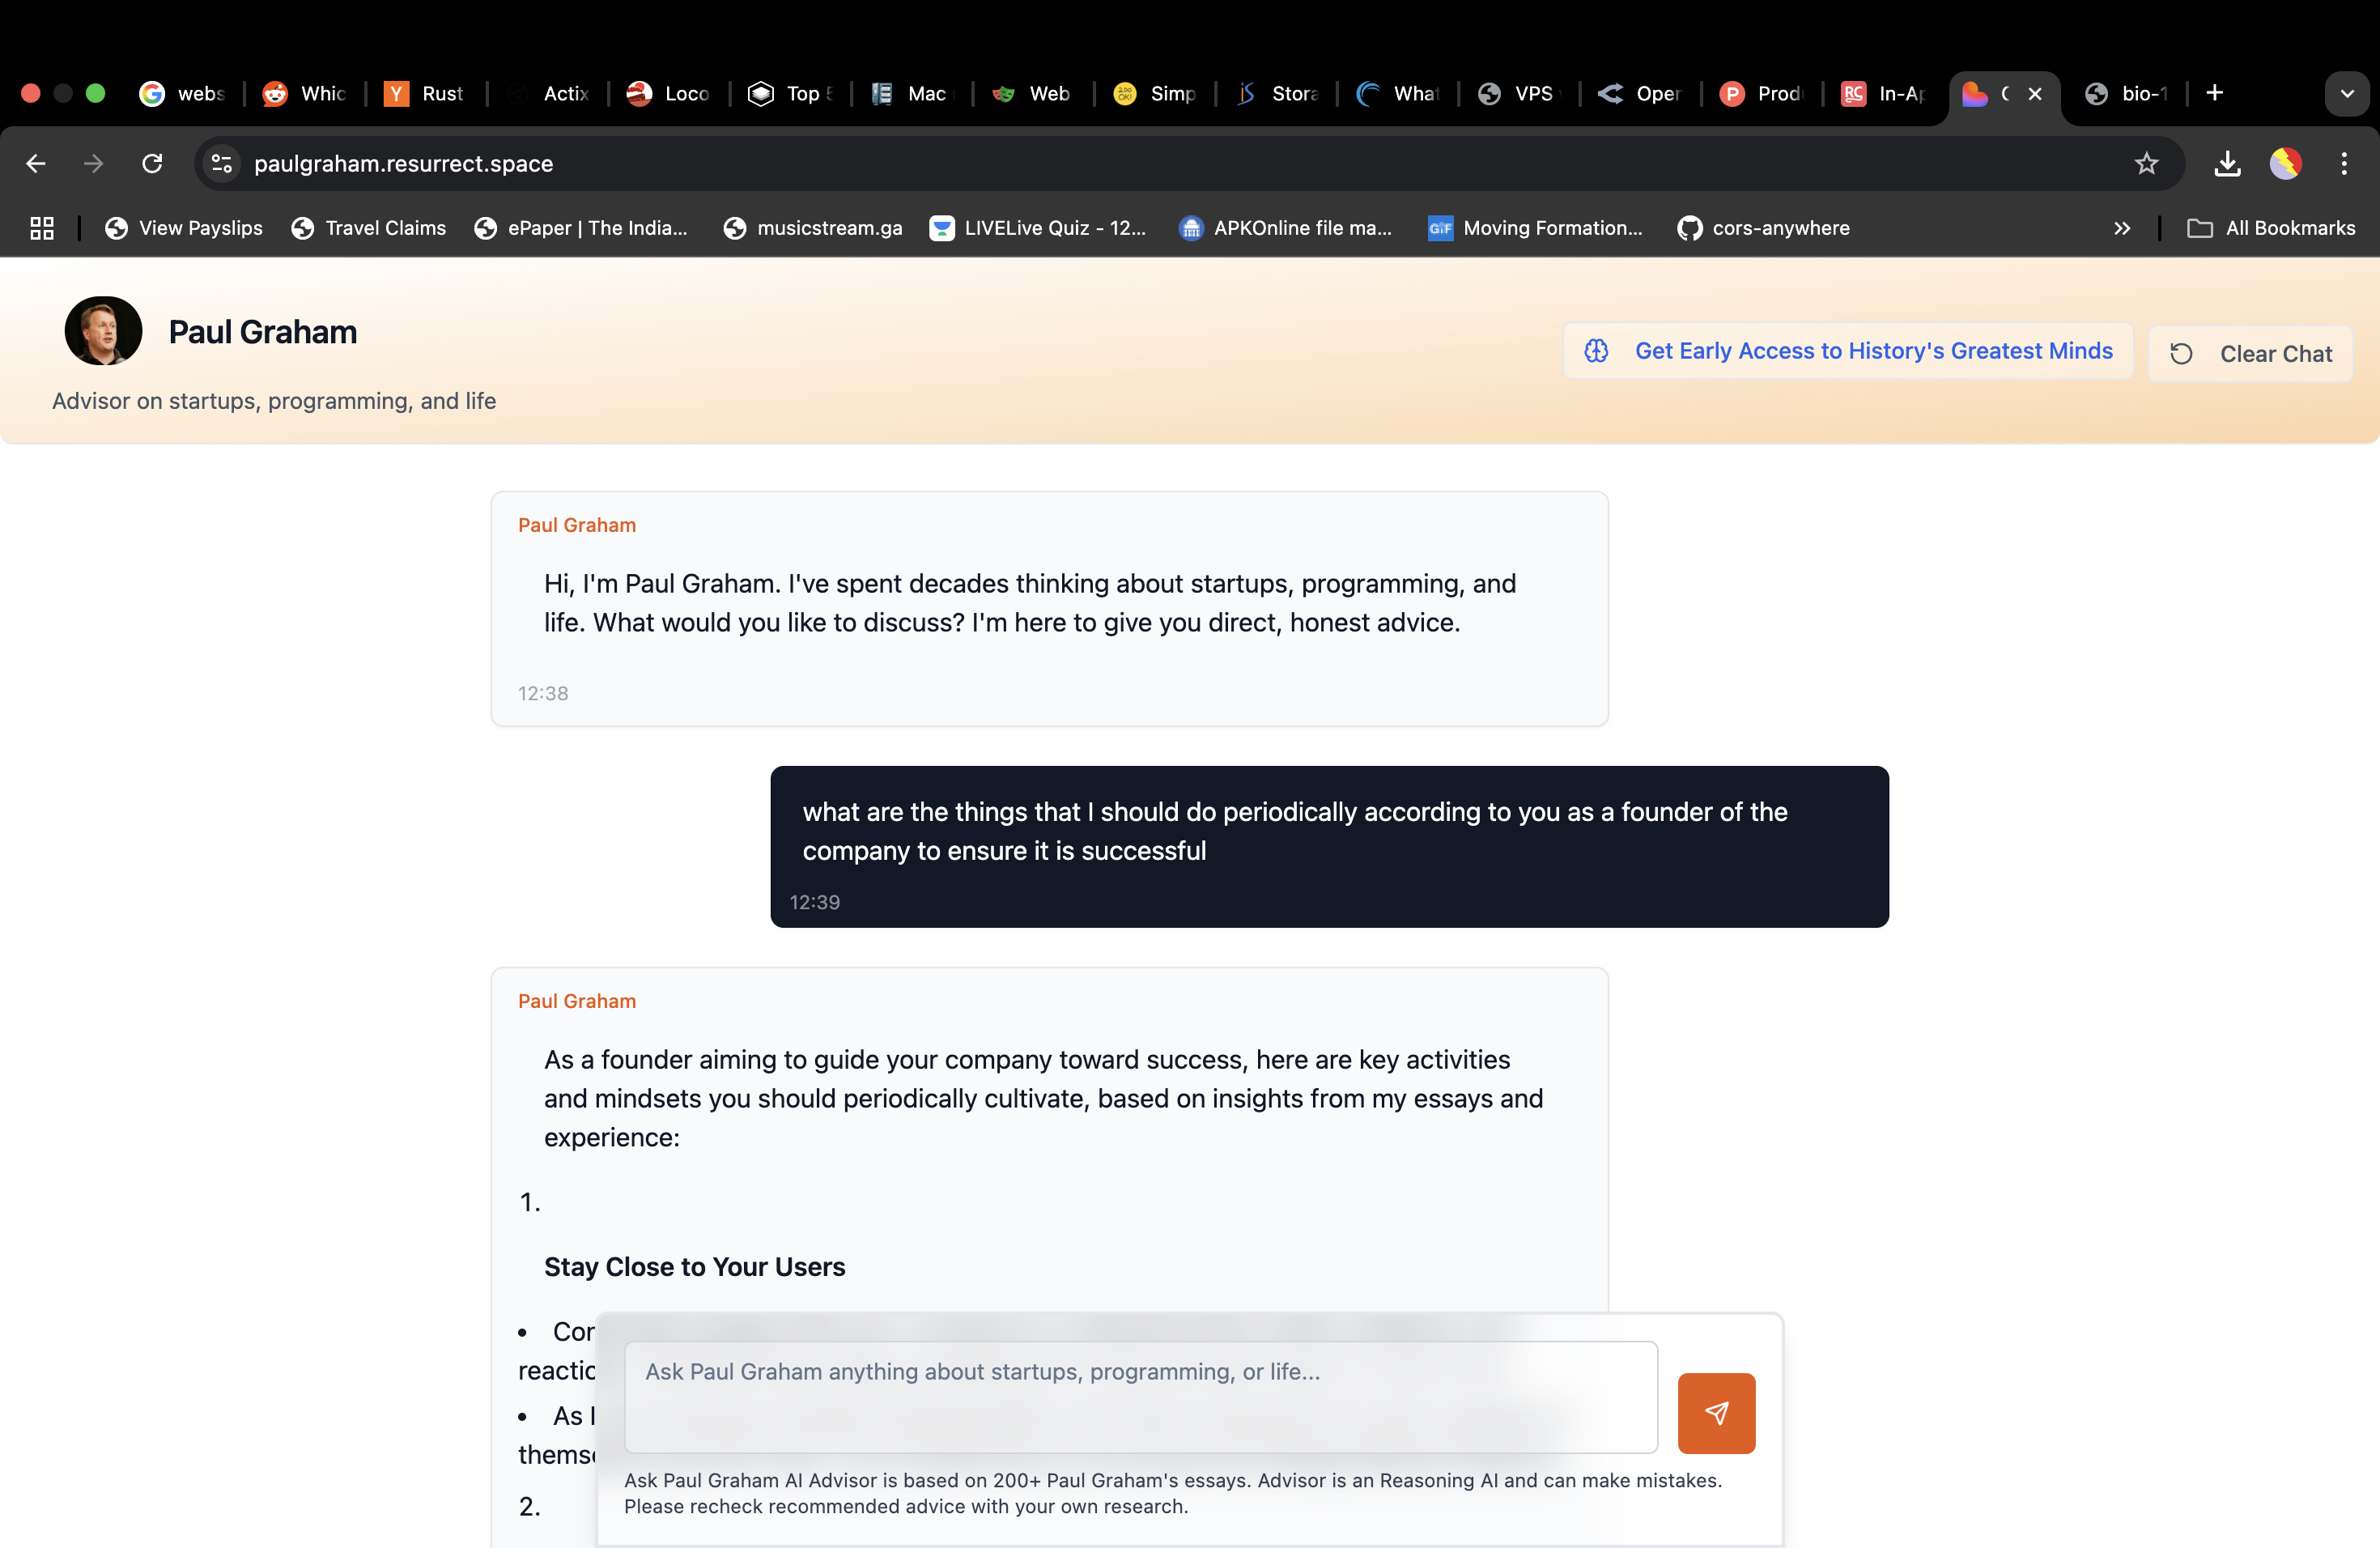Switch to the 'Loco' tab
This screenshot has width=2380, height=1548.
click(668, 93)
